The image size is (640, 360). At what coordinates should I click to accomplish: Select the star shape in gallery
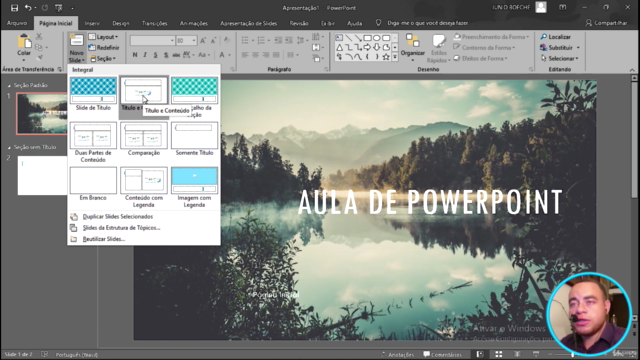(x=386, y=57)
